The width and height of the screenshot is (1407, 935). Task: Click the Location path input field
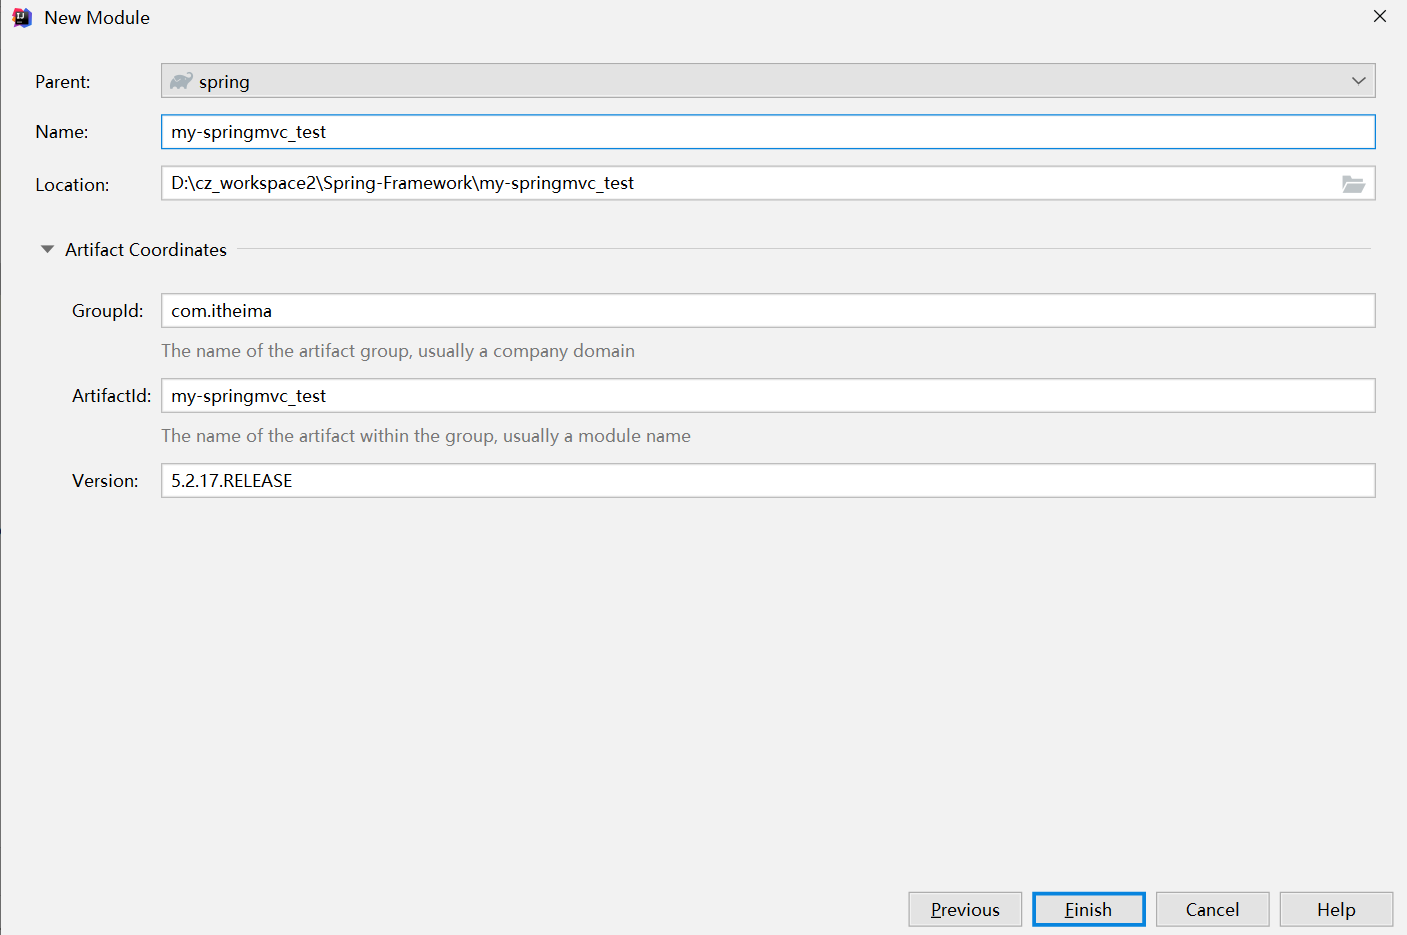click(x=768, y=183)
